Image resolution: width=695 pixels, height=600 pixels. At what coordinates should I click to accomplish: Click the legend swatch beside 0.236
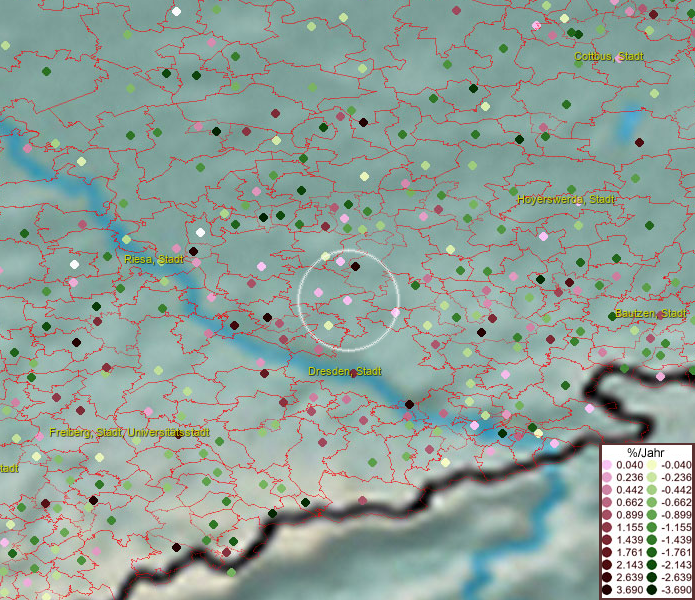(x=607, y=477)
